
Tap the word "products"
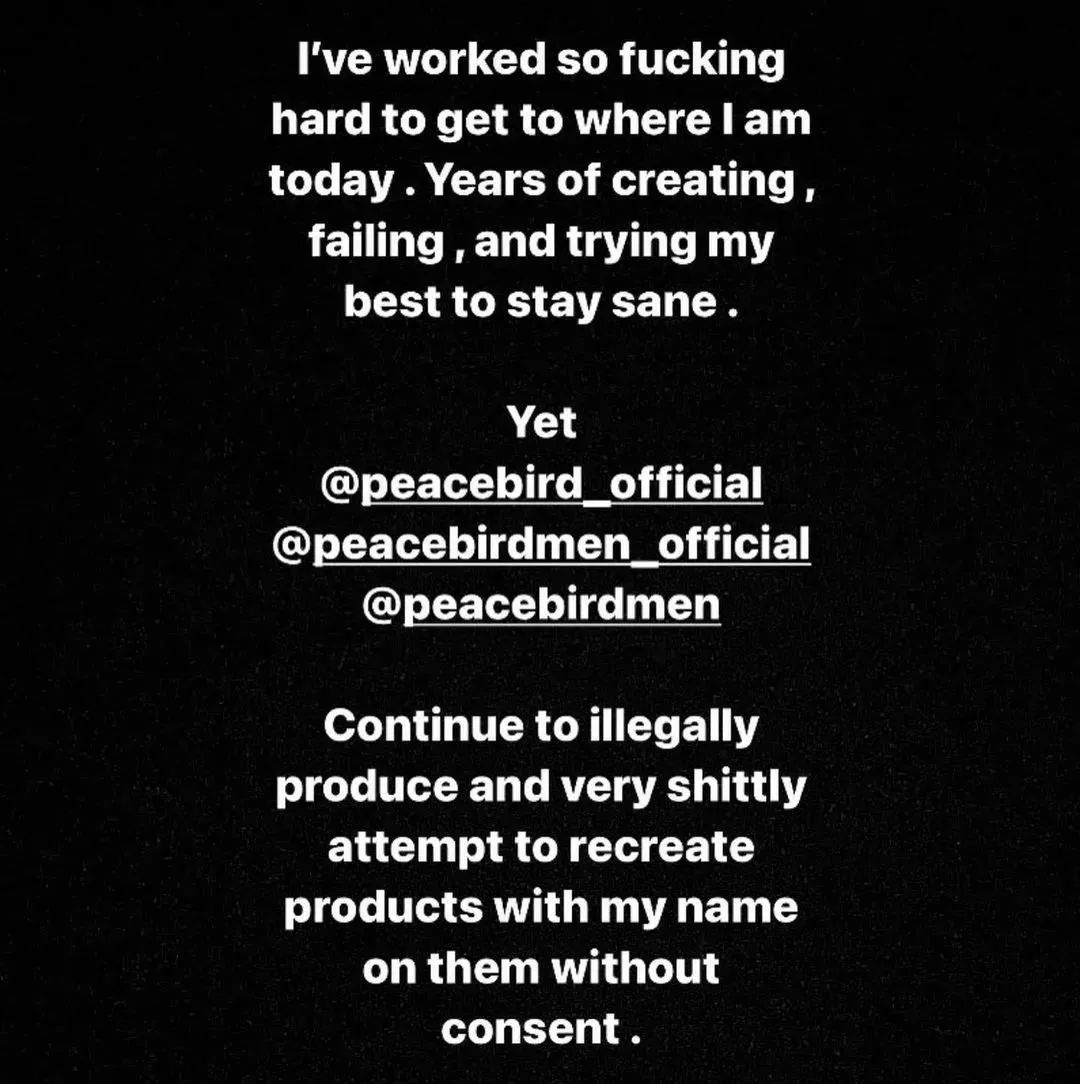click(x=383, y=908)
